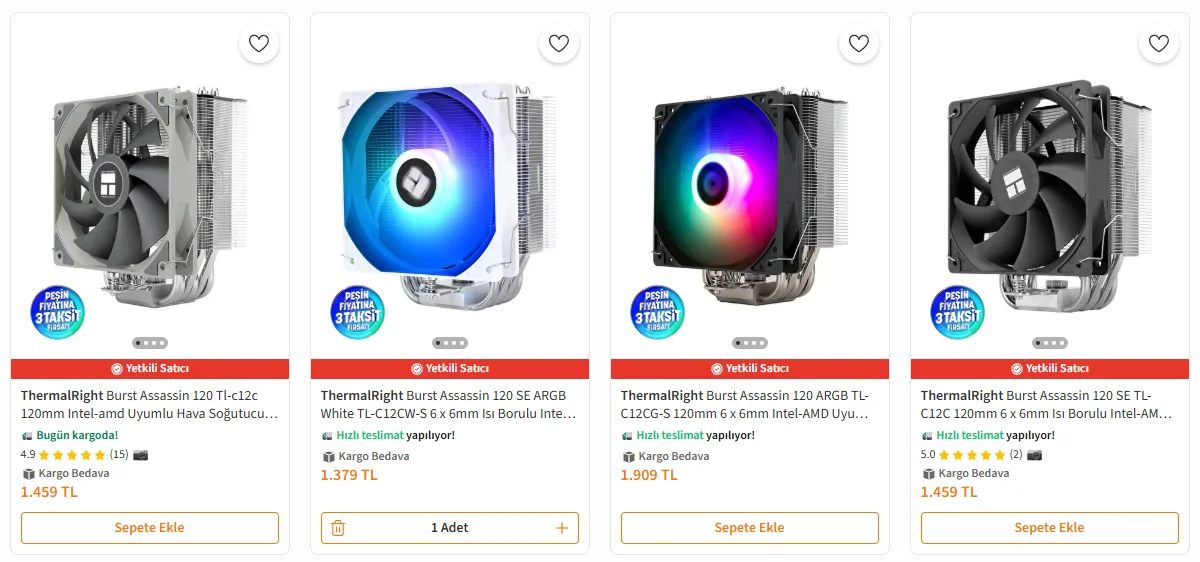Increase quantity with plus icon
This screenshot has width=1200, height=562.
(562, 528)
